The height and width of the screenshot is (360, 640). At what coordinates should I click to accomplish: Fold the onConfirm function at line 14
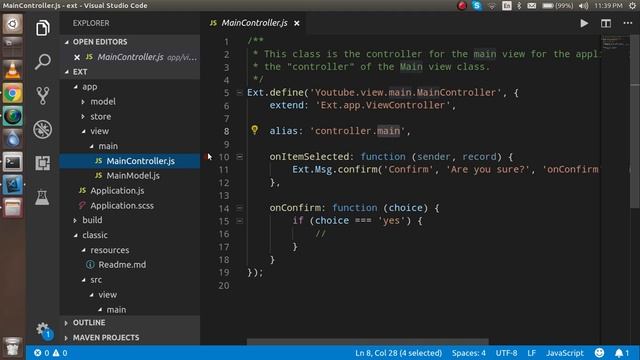240,208
